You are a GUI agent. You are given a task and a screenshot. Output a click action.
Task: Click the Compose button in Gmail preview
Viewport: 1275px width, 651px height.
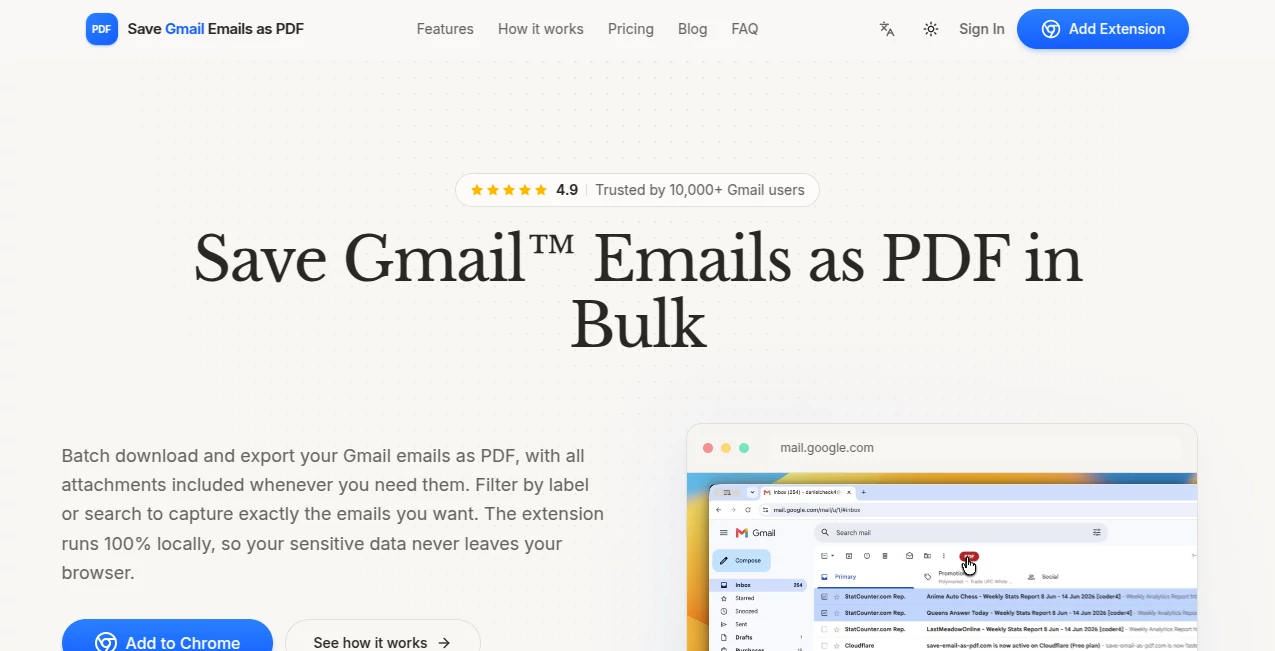(741, 560)
